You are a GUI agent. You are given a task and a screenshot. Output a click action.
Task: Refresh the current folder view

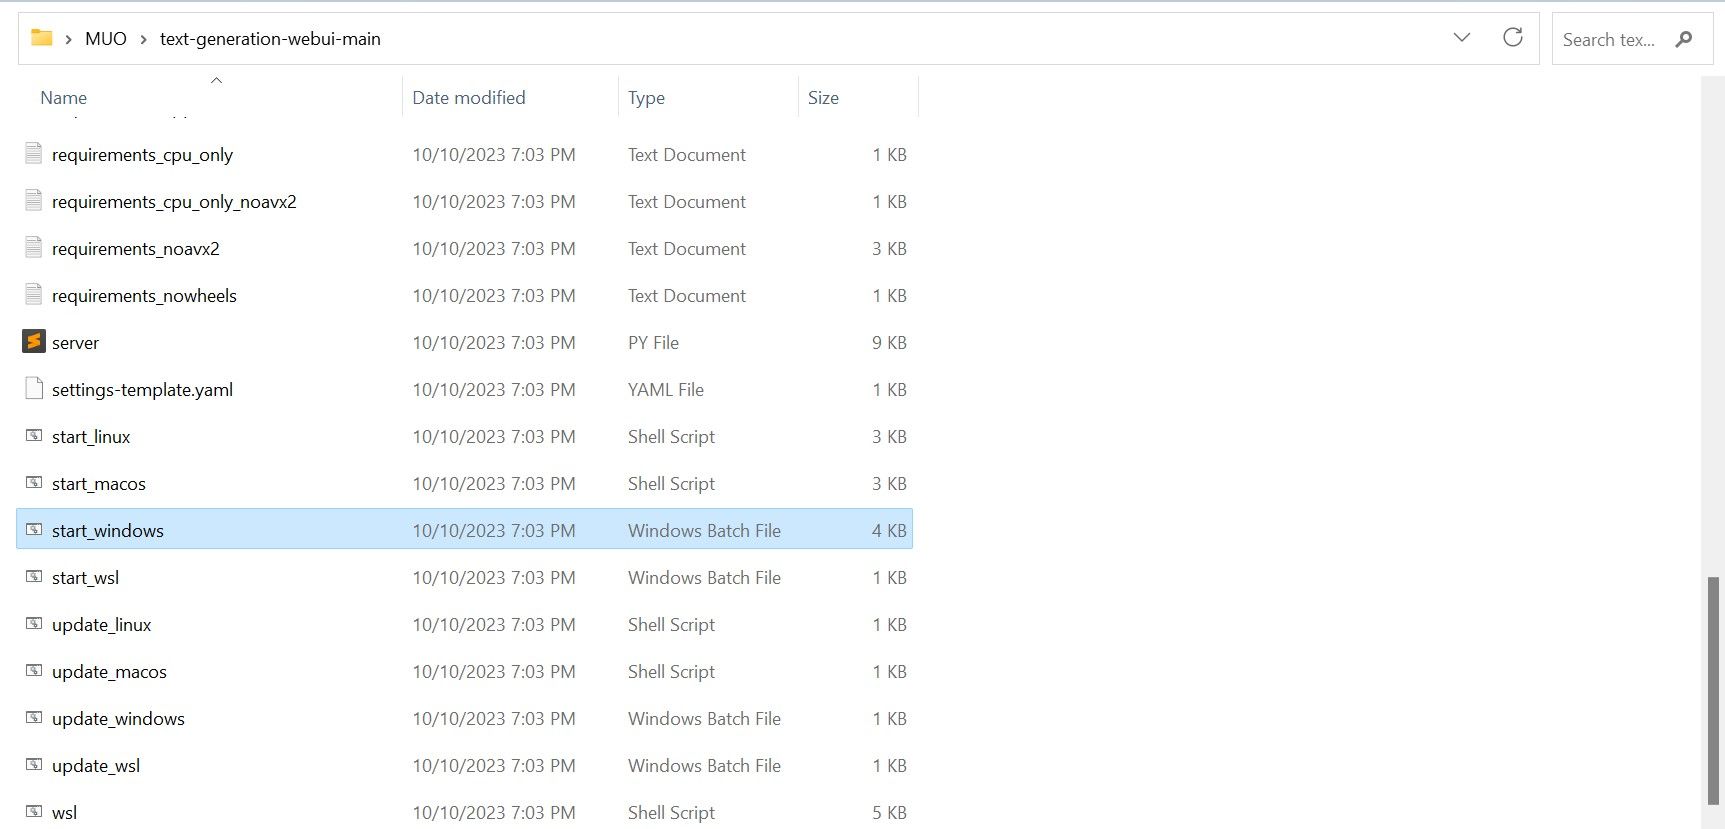(x=1513, y=38)
